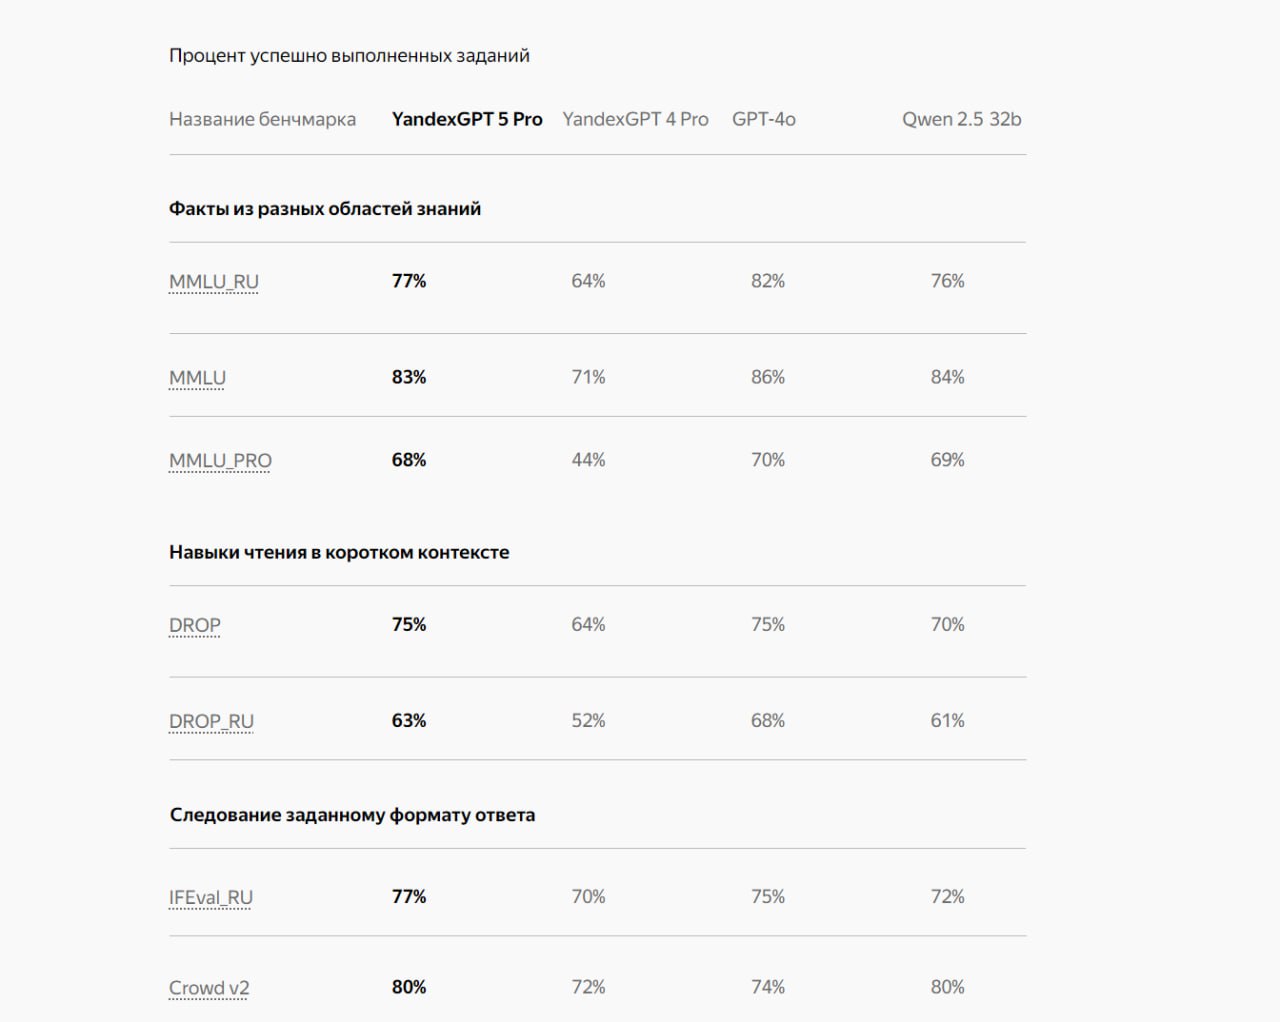Select the 44% score in MMLU_PRO row
Image resolution: width=1280 pixels, height=1022 pixels.
click(x=588, y=460)
